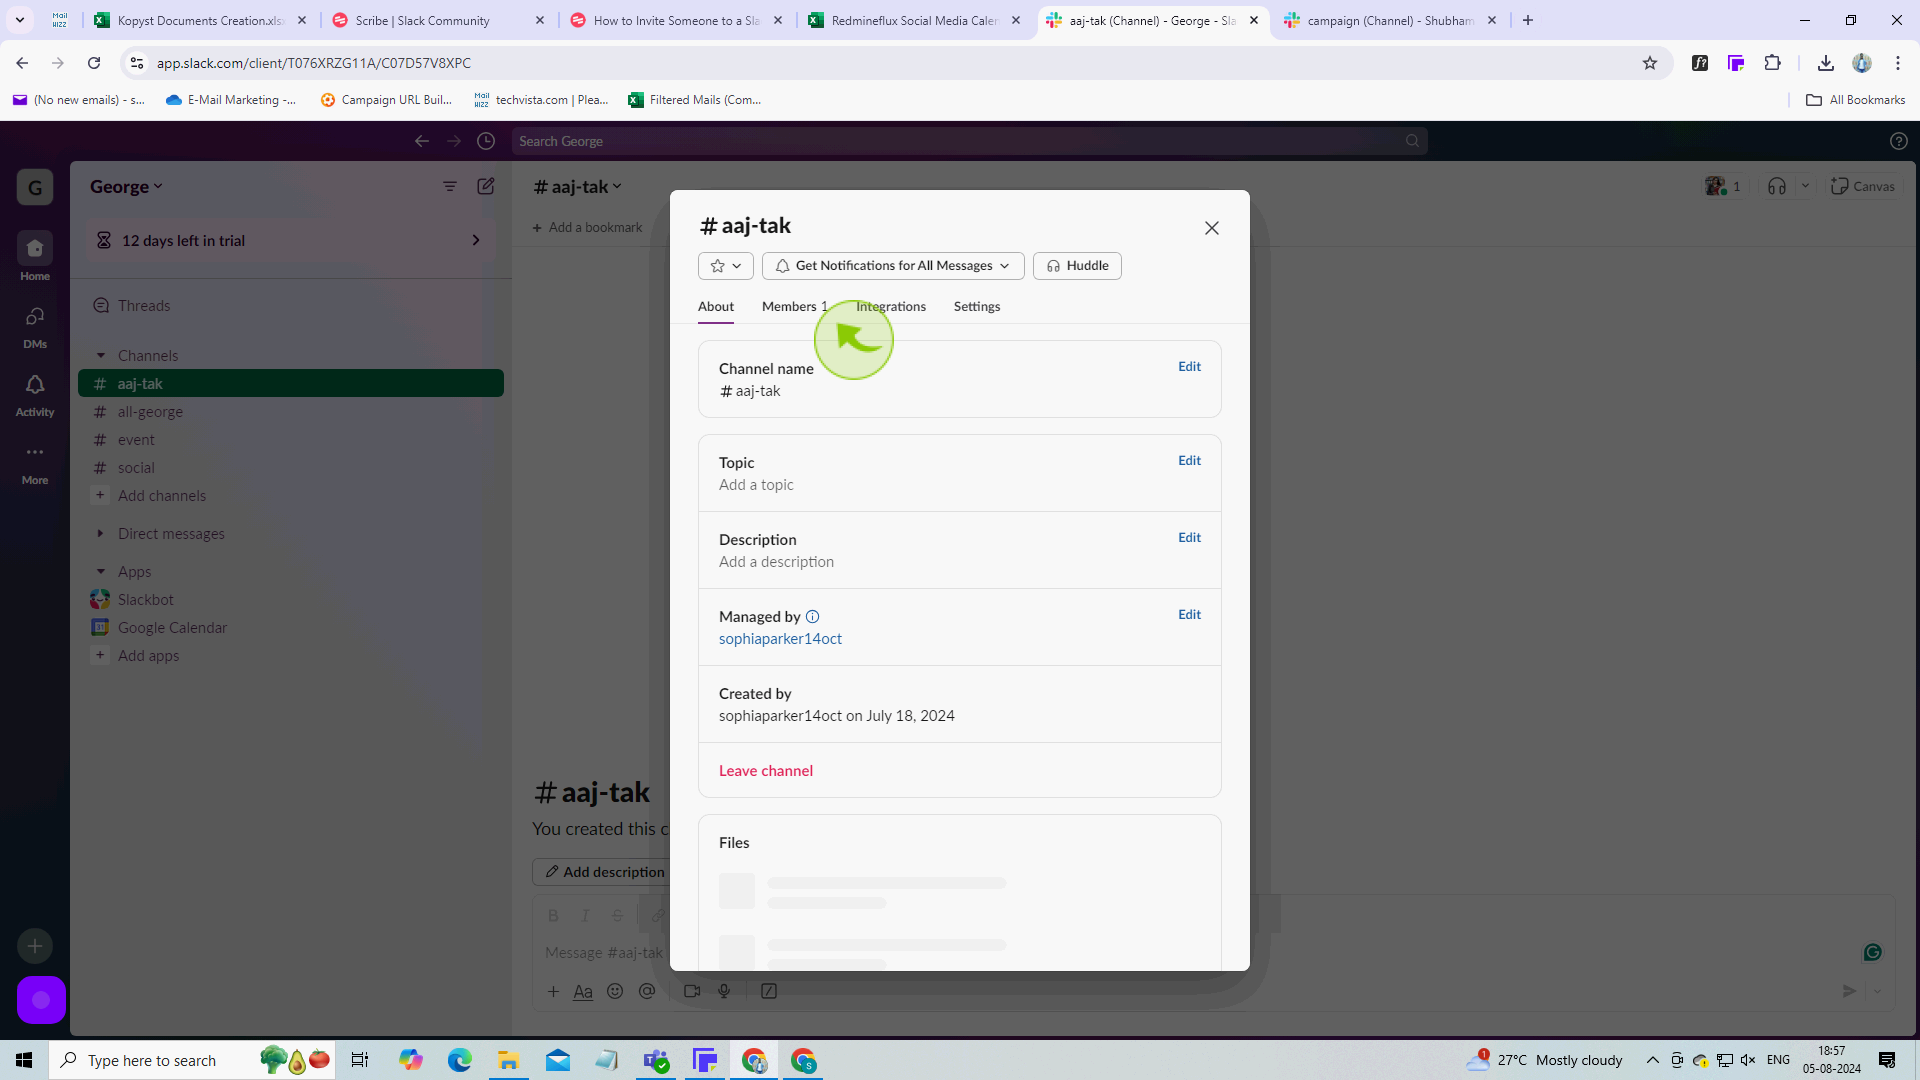Collapse the Apps section
Viewport: 1920px width, 1080px height.
[x=101, y=572]
